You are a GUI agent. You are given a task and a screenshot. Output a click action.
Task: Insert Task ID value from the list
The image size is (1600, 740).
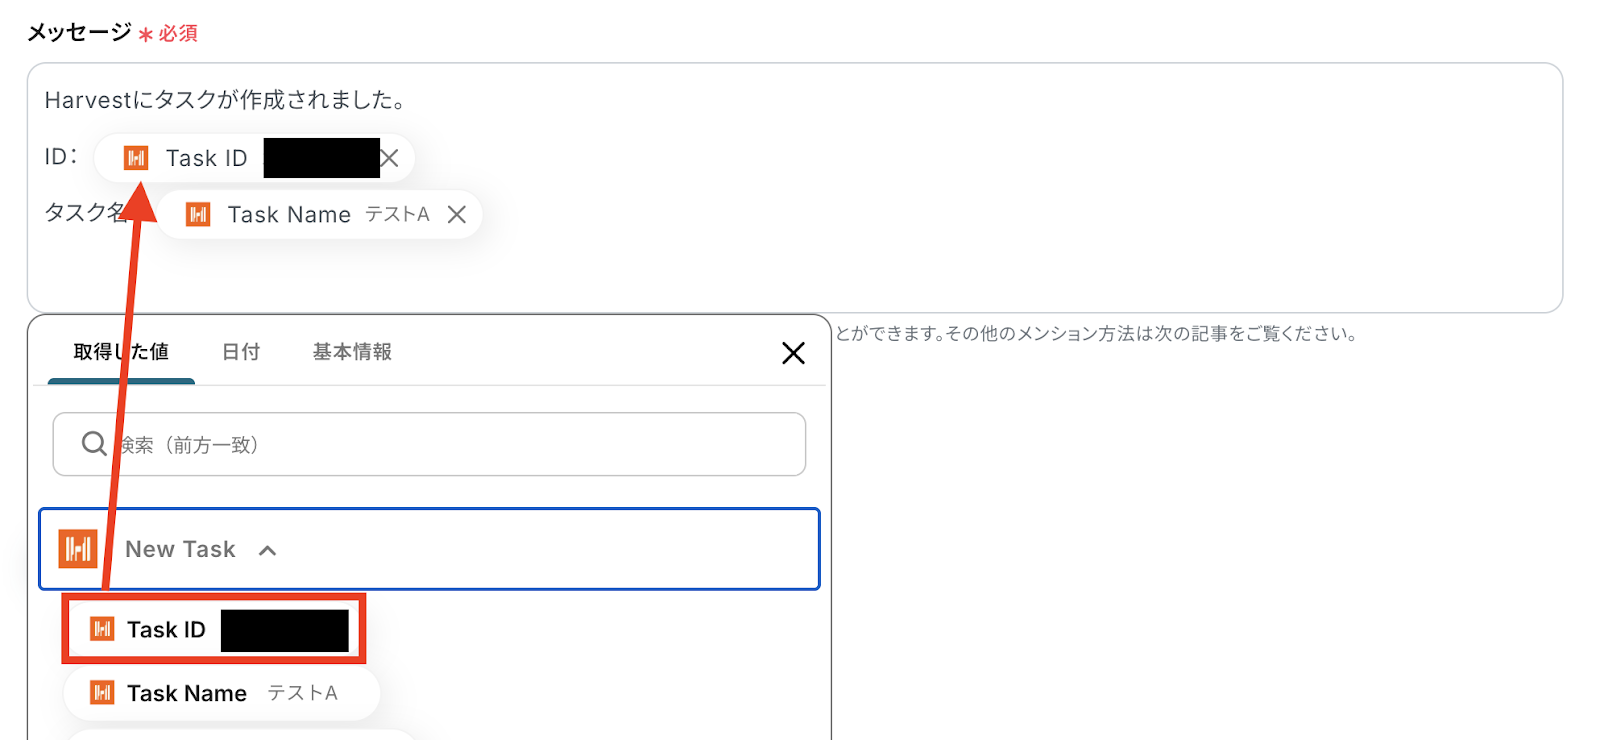[x=167, y=629]
